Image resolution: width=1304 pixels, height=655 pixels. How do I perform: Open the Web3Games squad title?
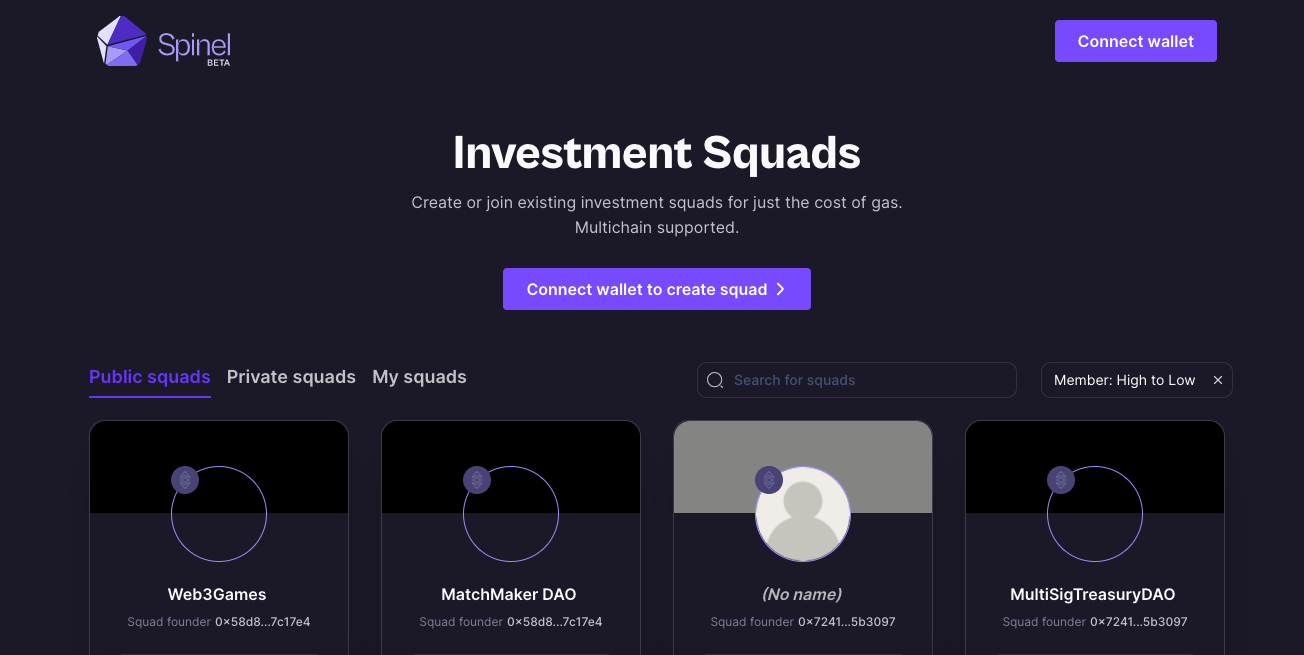pos(217,594)
